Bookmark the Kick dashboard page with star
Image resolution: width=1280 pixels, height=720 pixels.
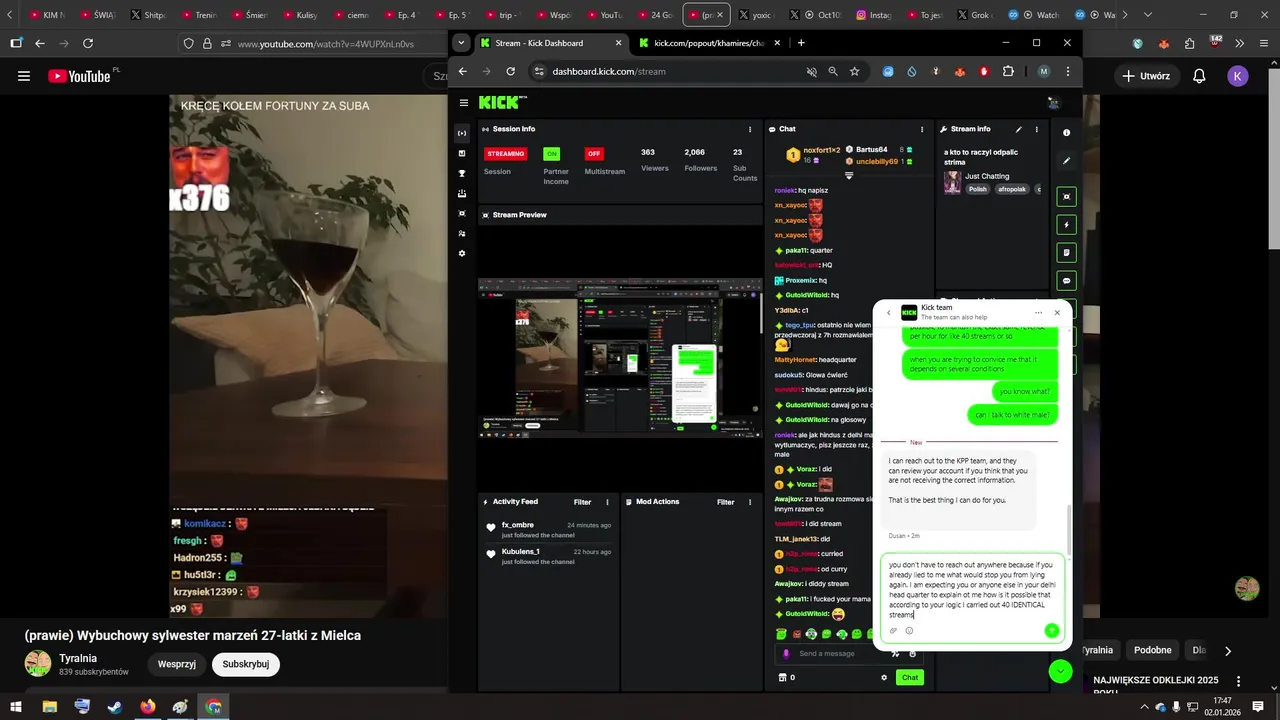(x=854, y=71)
